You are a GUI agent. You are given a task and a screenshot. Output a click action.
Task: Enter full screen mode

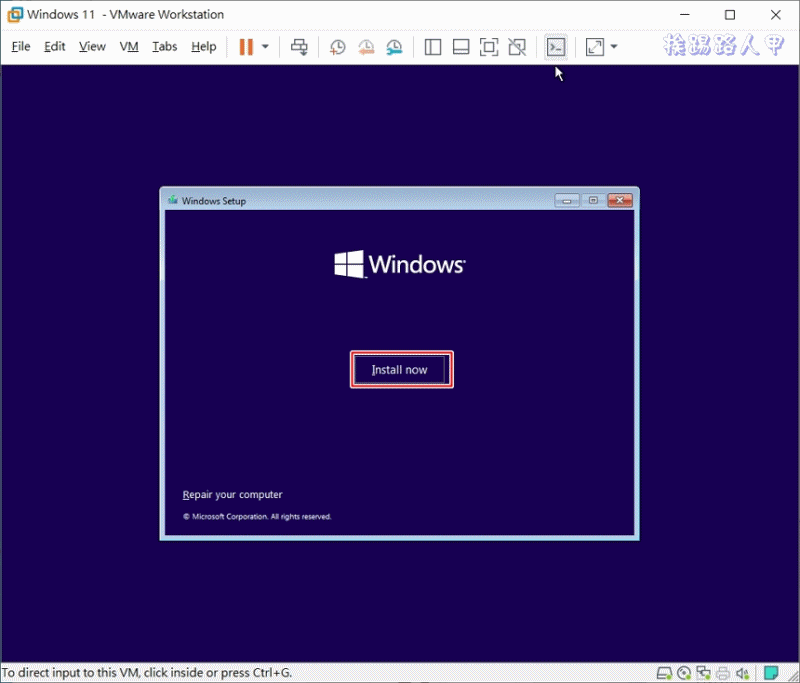[x=489, y=46]
